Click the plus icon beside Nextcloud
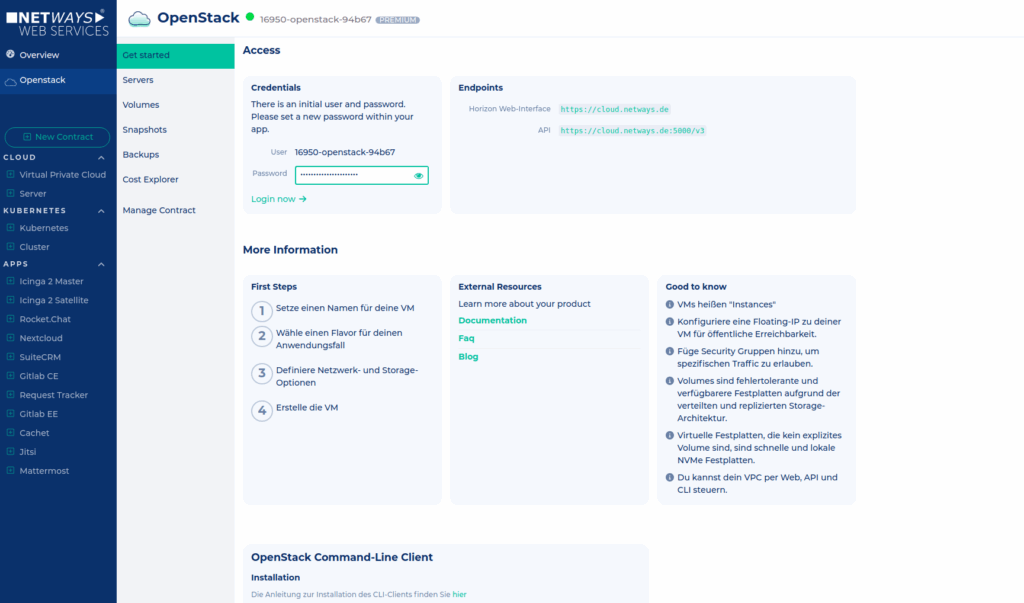1024x603 pixels. tap(11, 338)
